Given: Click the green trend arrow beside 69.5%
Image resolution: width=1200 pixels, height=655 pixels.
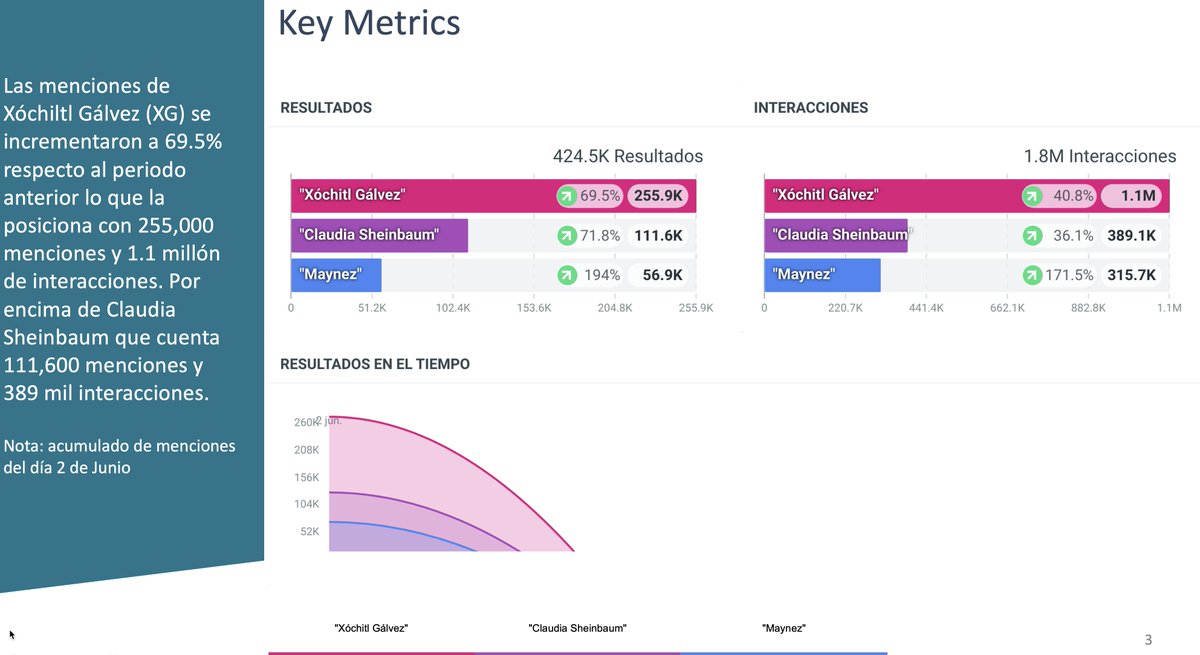Looking at the screenshot, I should click(567, 196).
